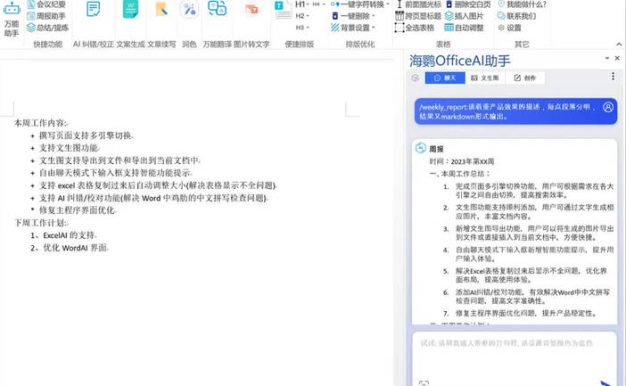Open the task pane options dropdown arrow

tap(607, 58)
